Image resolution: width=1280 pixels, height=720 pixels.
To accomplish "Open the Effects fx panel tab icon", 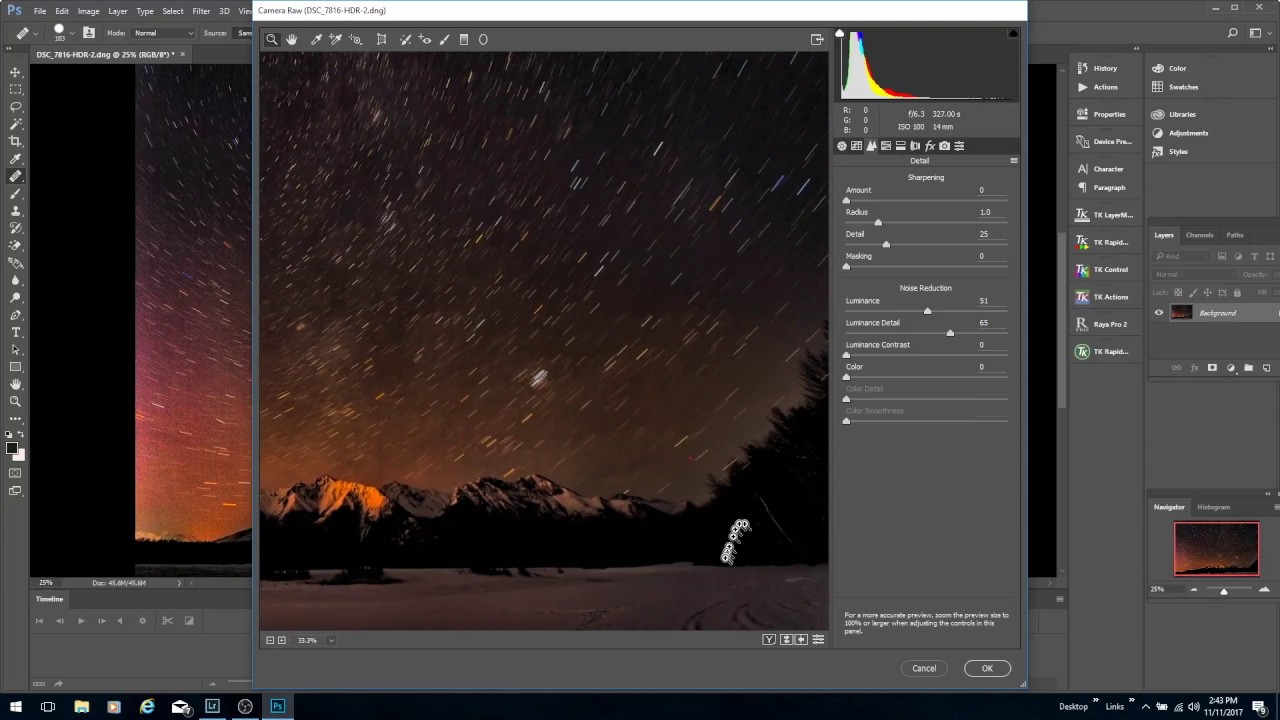I will tap(930, 146).
